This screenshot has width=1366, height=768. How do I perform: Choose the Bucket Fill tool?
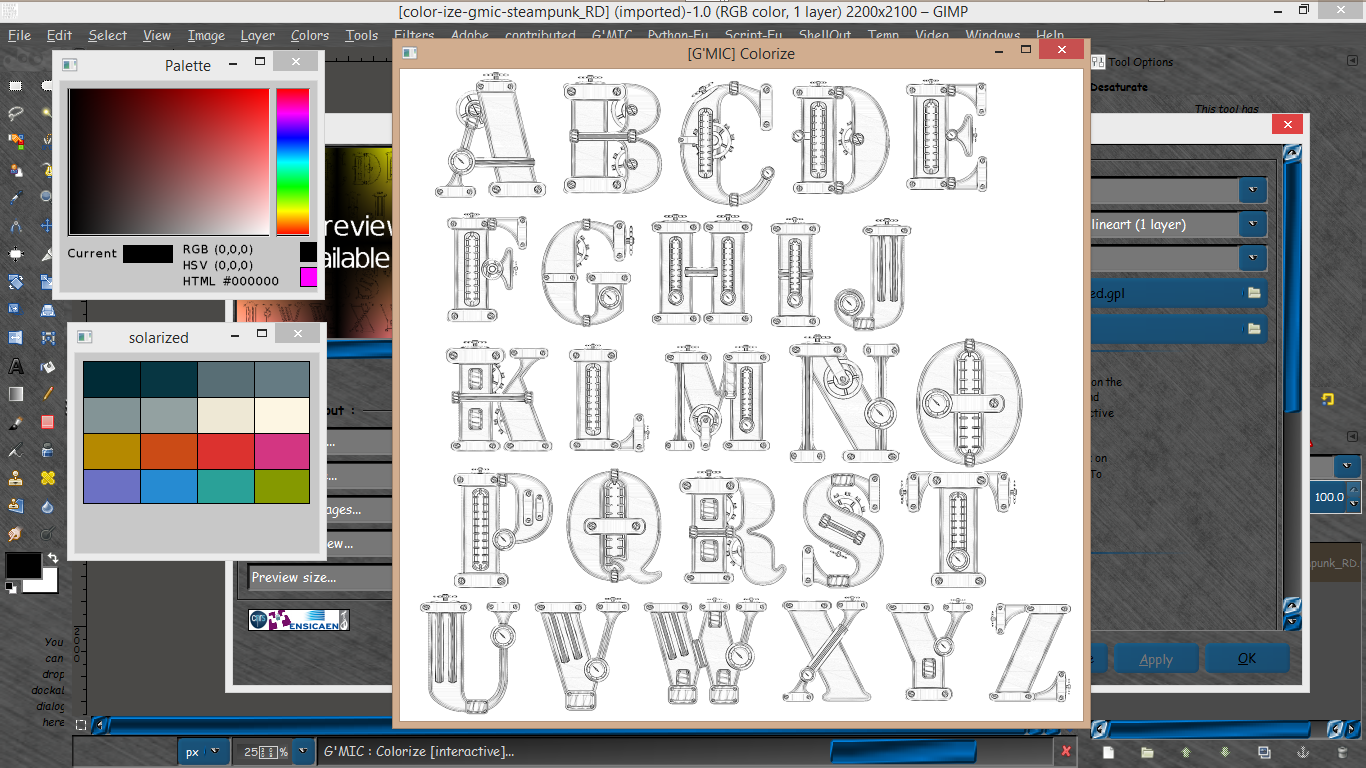pyautogui.click(x=47, y=366)
